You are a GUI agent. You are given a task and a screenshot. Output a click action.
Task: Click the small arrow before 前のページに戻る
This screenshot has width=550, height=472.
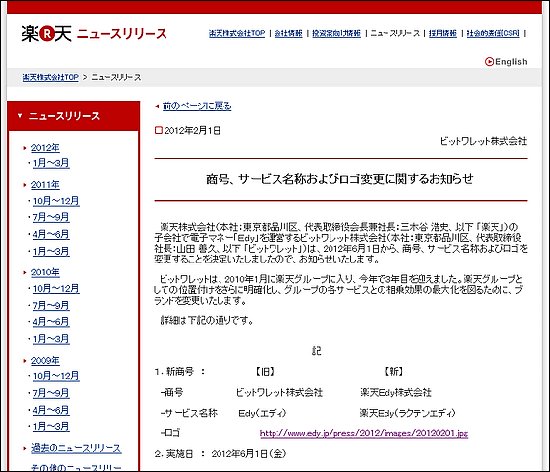point(157,106)
